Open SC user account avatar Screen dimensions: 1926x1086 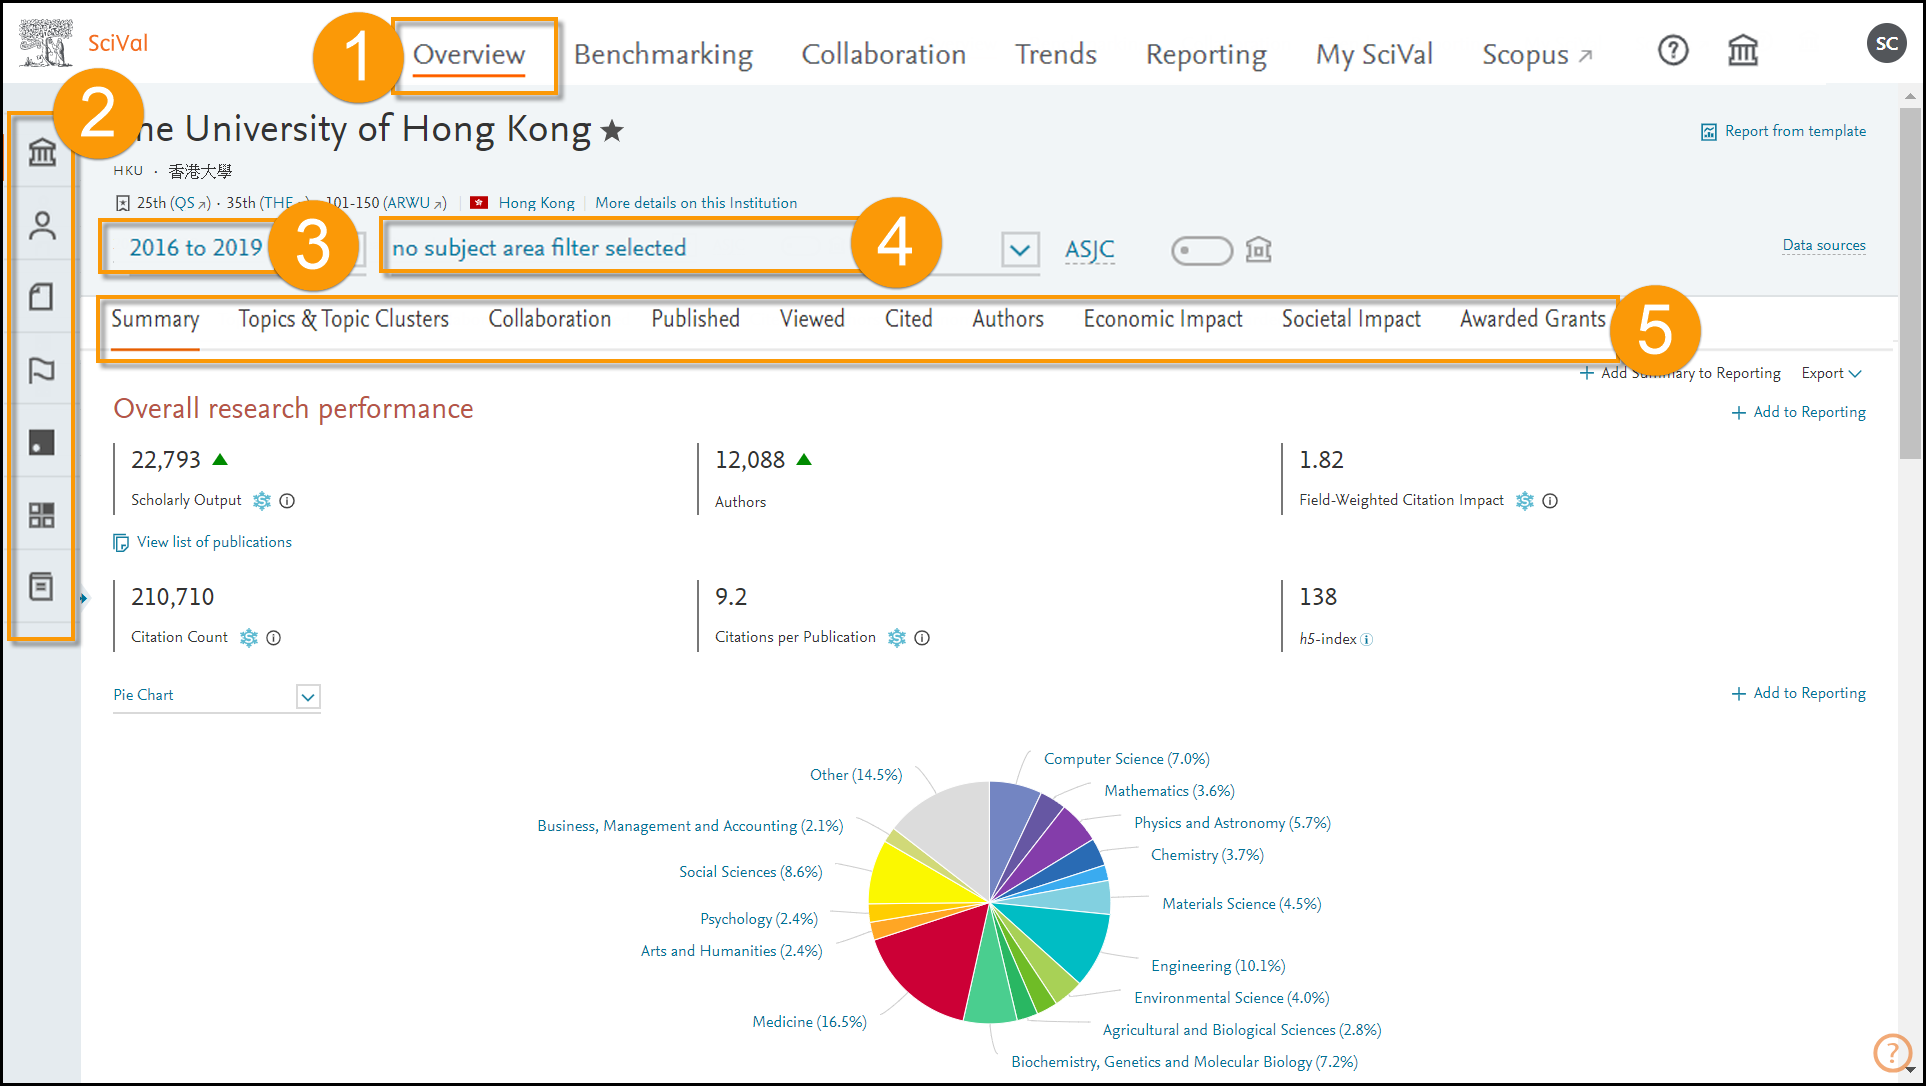click(x=1886, y=43)
